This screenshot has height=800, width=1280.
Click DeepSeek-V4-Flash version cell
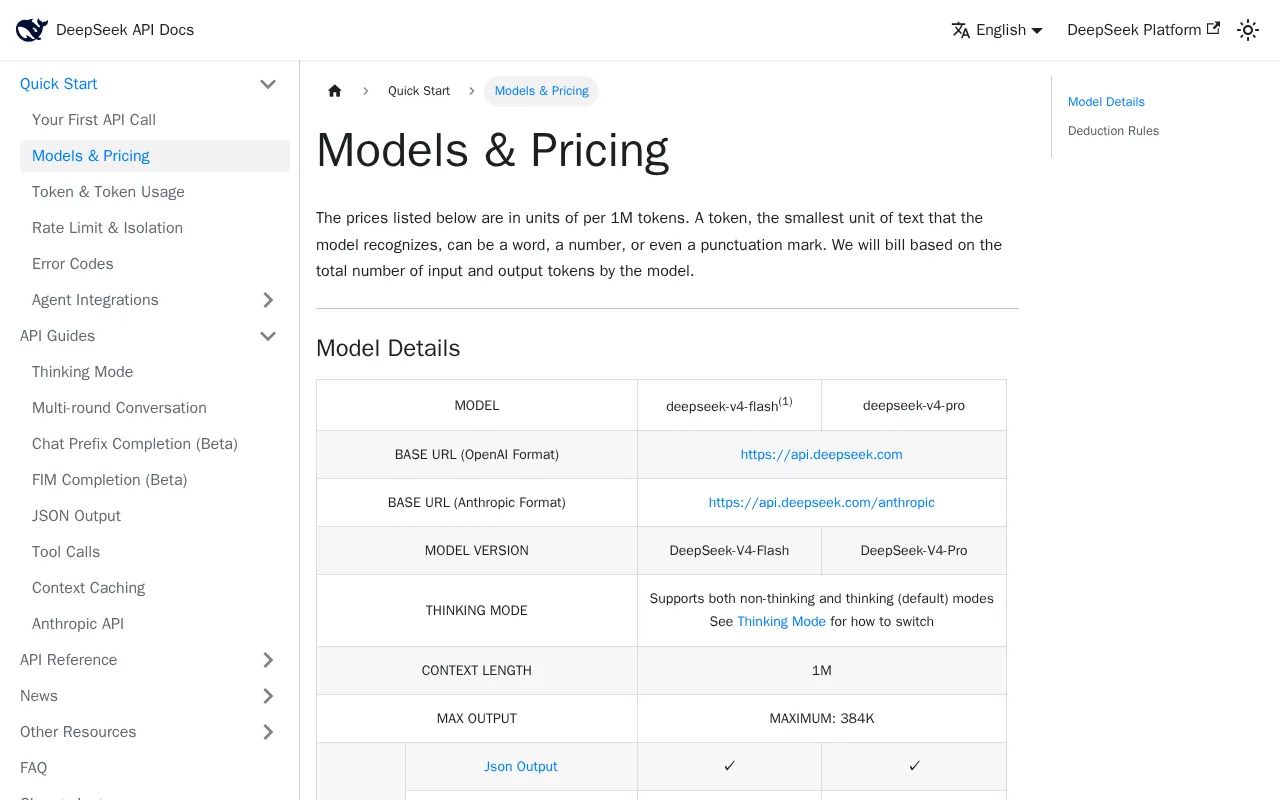point(729,550)
